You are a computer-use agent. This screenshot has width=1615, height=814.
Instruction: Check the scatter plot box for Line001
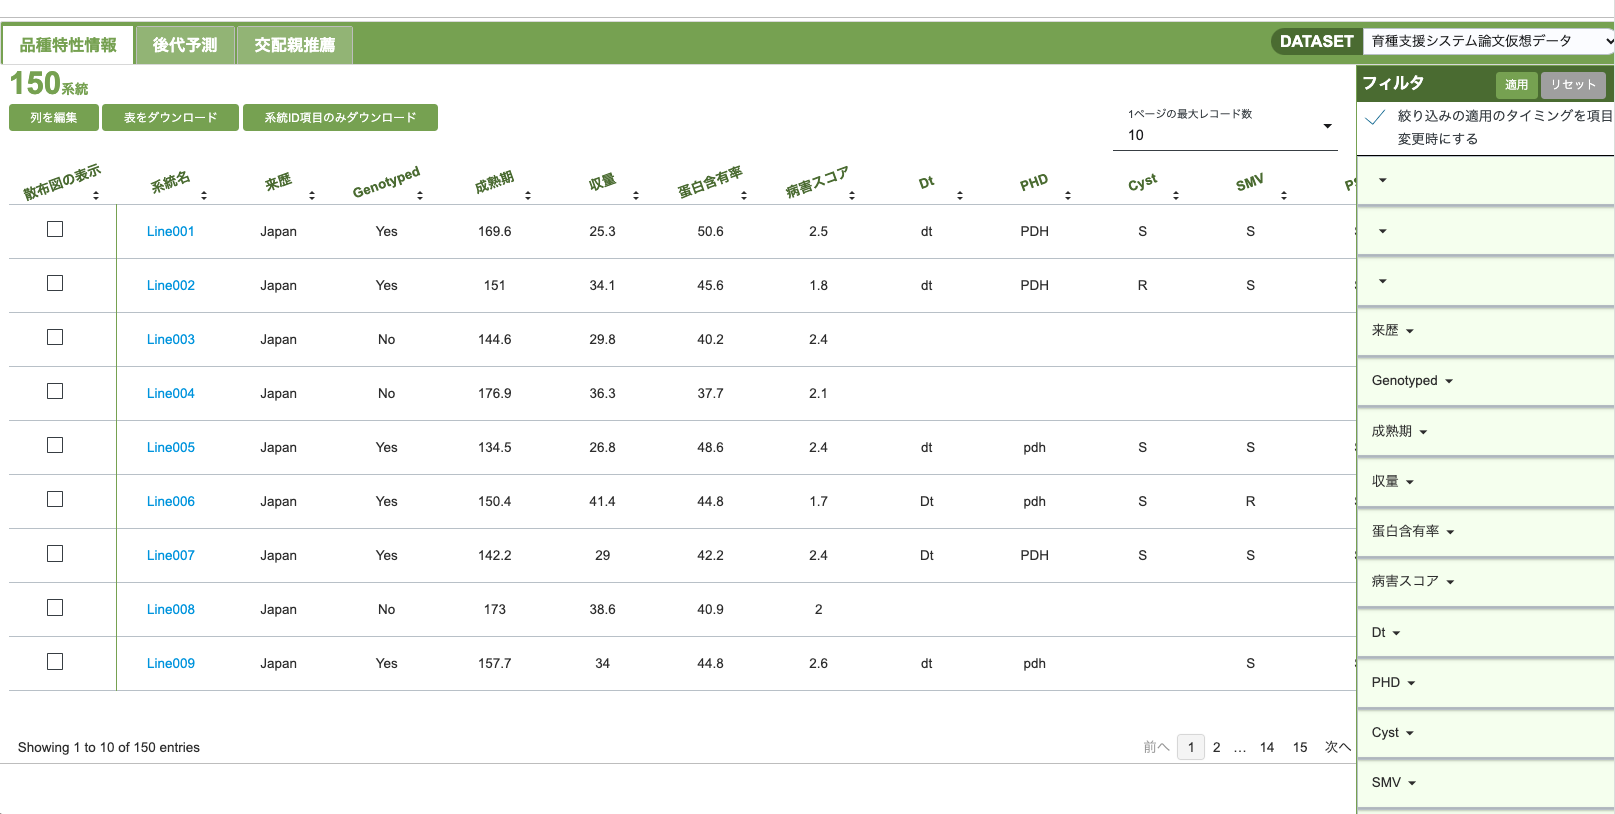pos(55,230)
